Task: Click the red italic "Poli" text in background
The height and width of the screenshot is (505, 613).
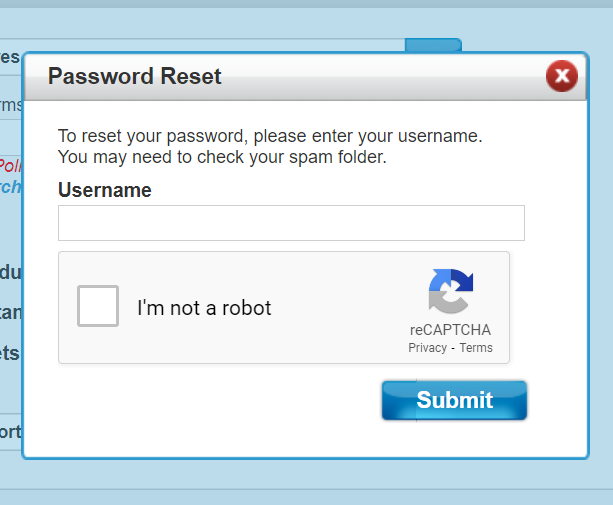Action: (10, 165)
